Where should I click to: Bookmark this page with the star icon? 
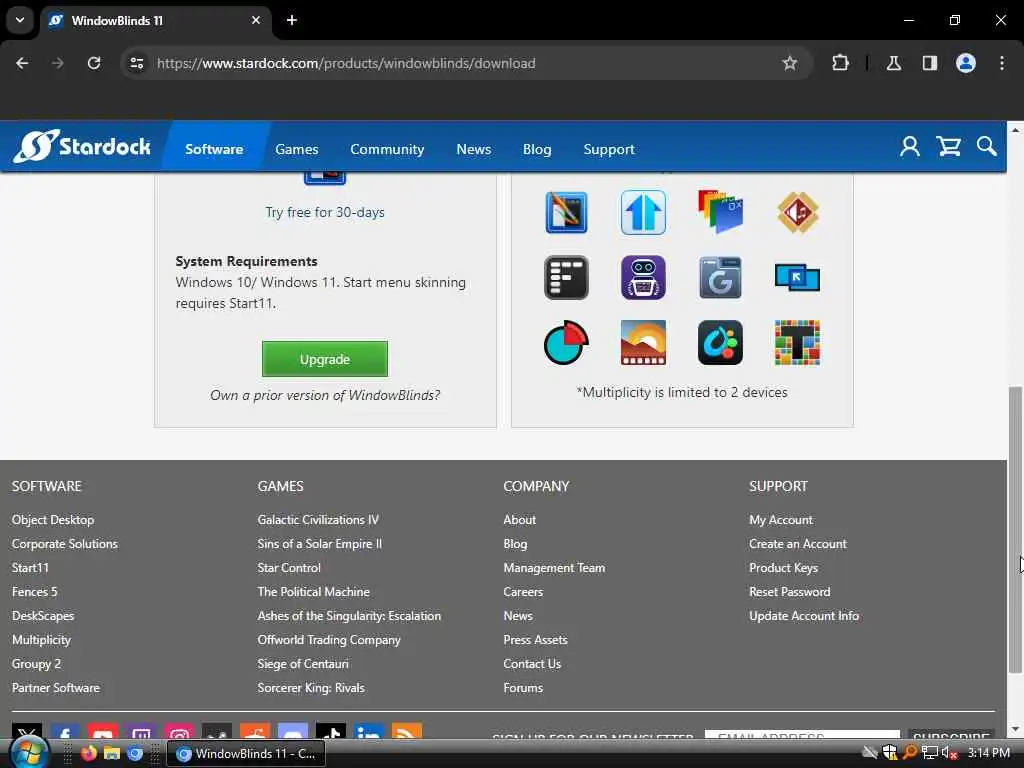coord(790,63)
